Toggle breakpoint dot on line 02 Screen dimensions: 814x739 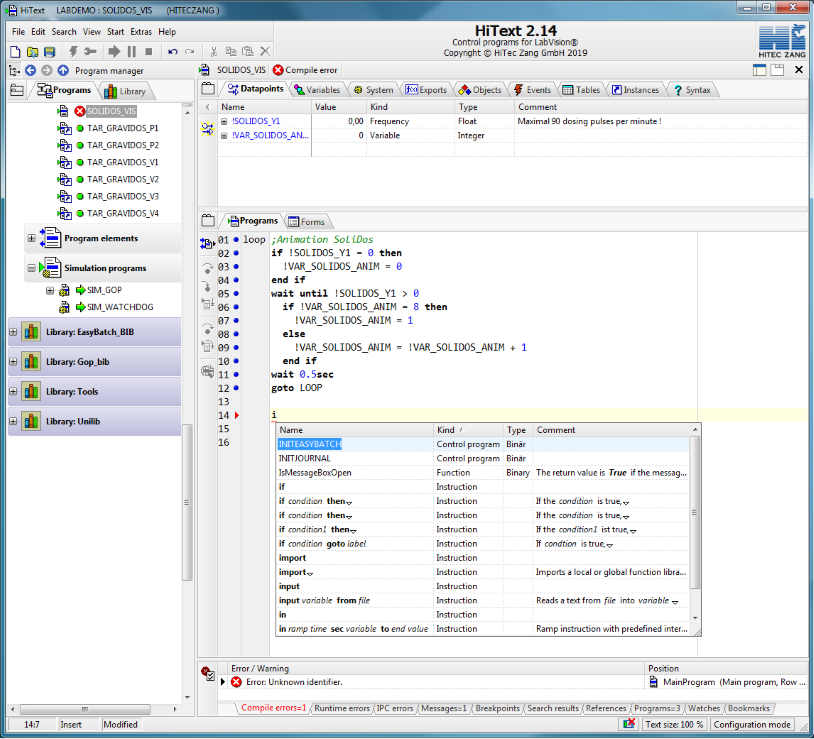coord(236,253)
